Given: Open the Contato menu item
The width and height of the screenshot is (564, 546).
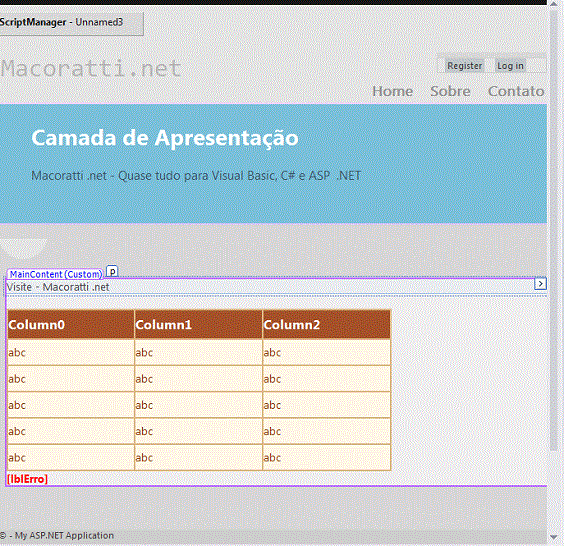Looking at the screenshot, I should [516, 91].
